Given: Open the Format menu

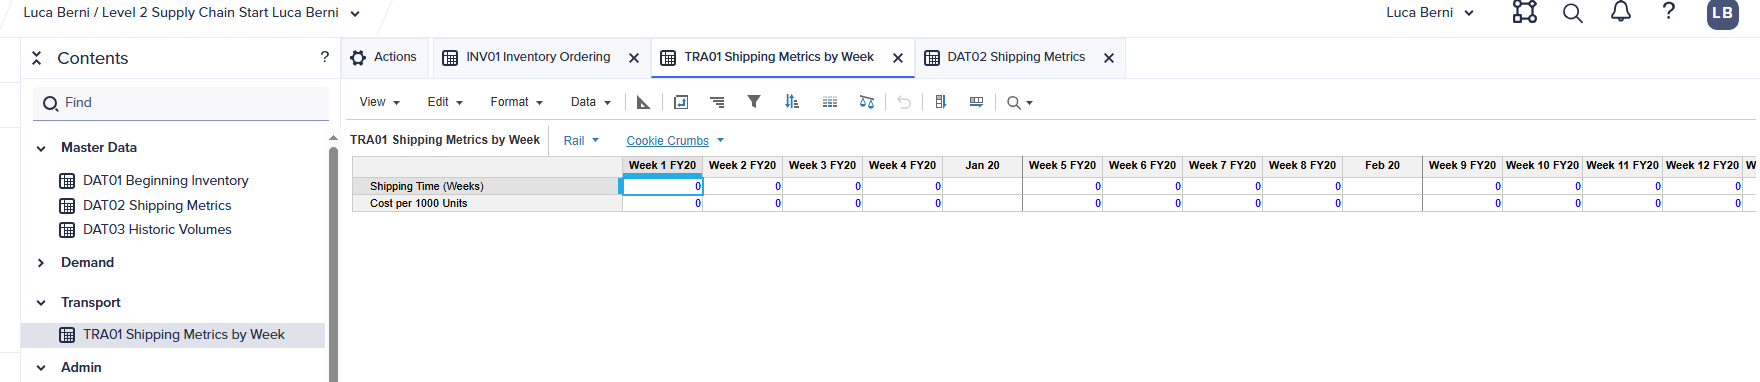Looking at the screenshot, I should click(x=516, y=102).
